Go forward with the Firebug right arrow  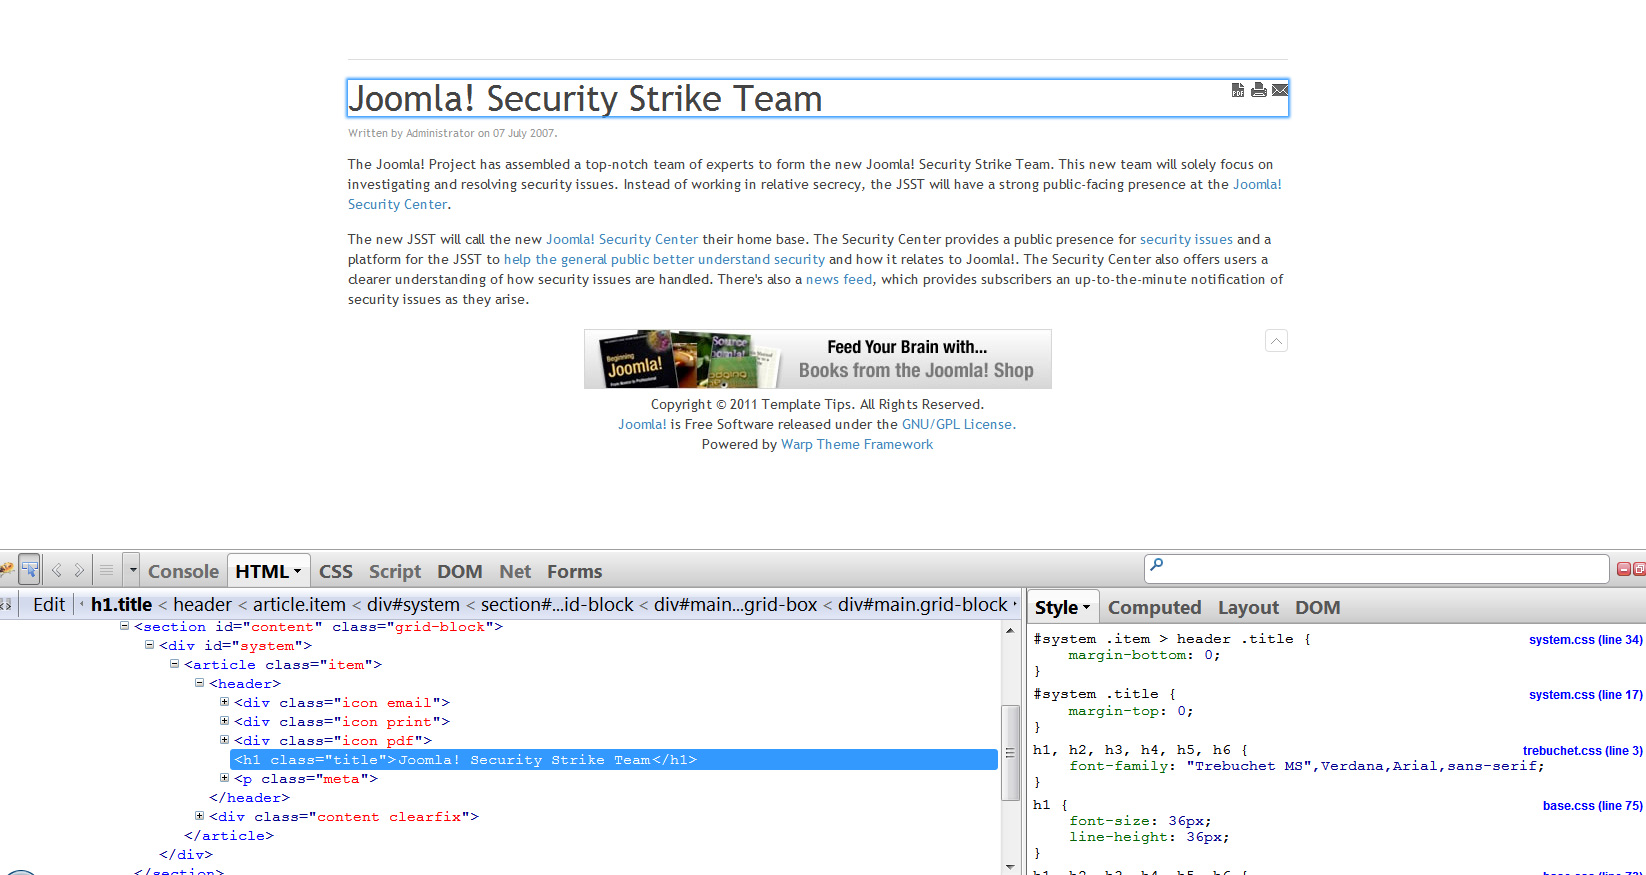(79, 570)
